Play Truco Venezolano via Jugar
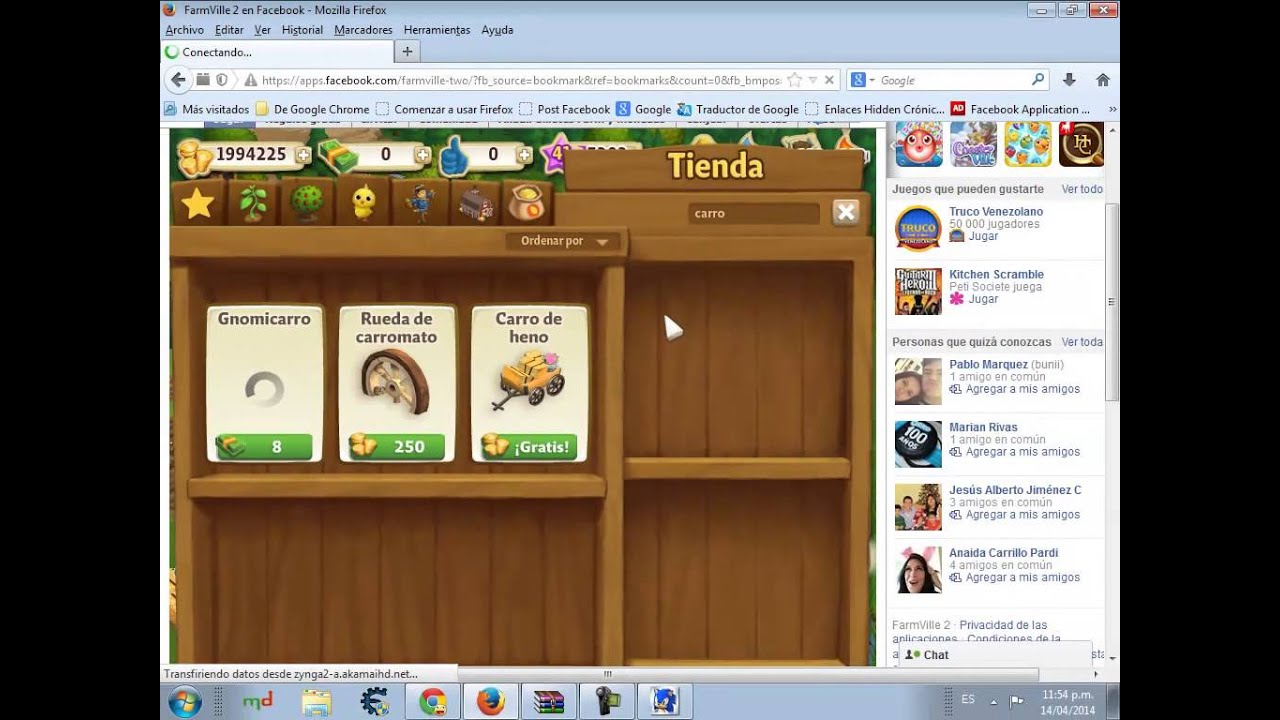Image resolution: width=1280 pixels, height=720 pixels. (x=983, y=237)
